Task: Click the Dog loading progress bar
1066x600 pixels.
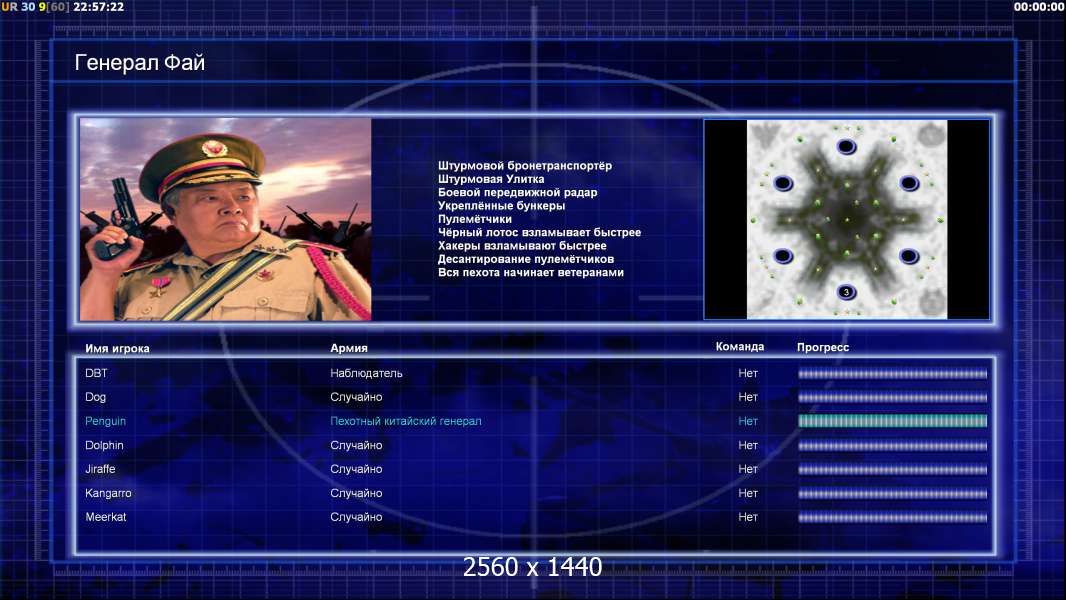Action: (x=893, y=398)
